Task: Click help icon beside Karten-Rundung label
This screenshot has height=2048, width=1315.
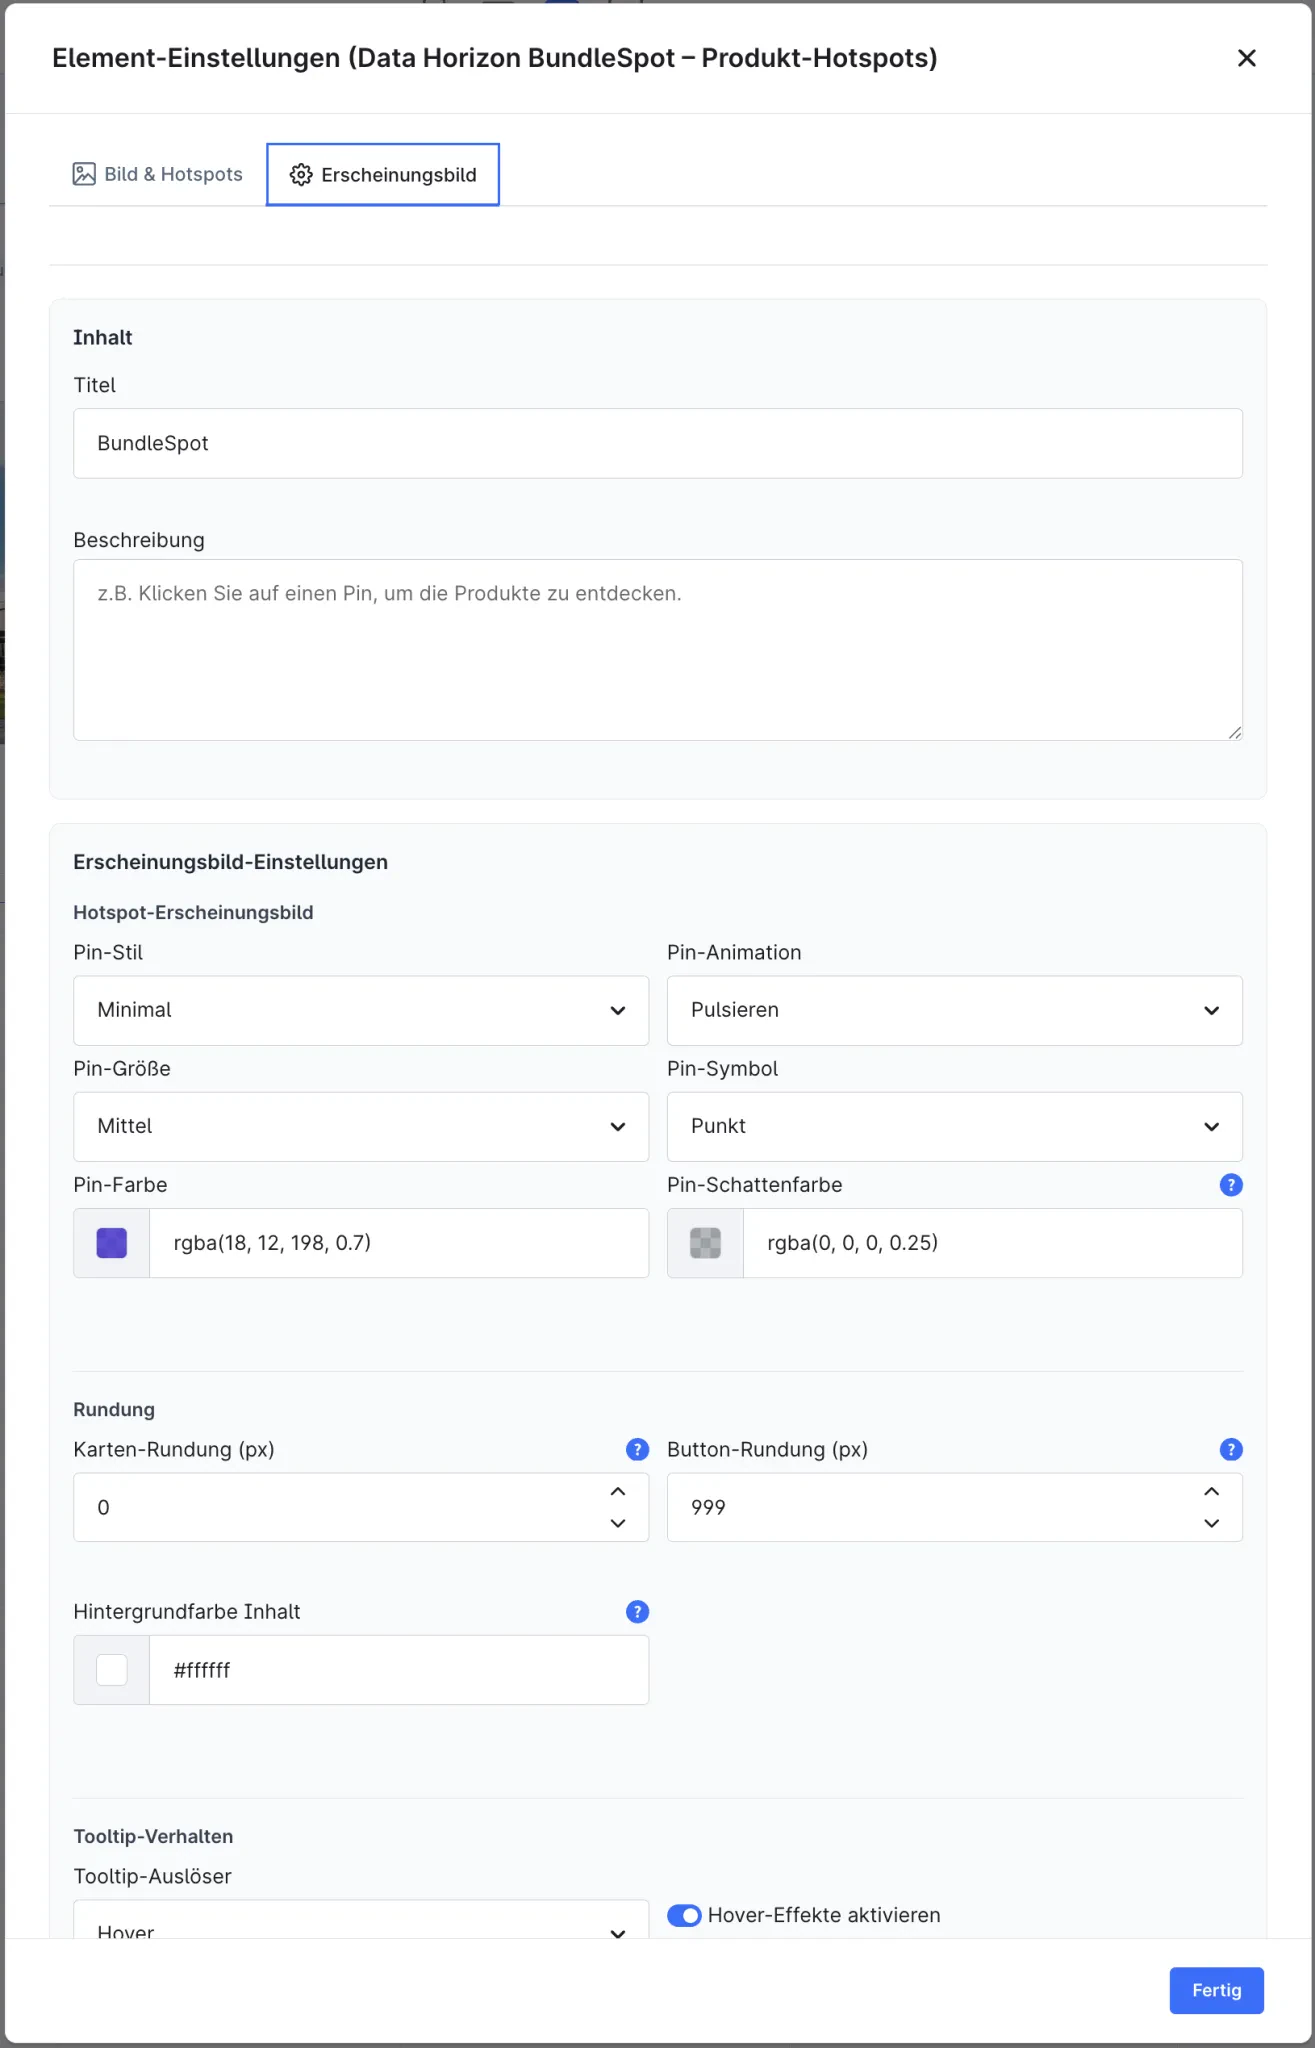Action: tap(637, 1450)
